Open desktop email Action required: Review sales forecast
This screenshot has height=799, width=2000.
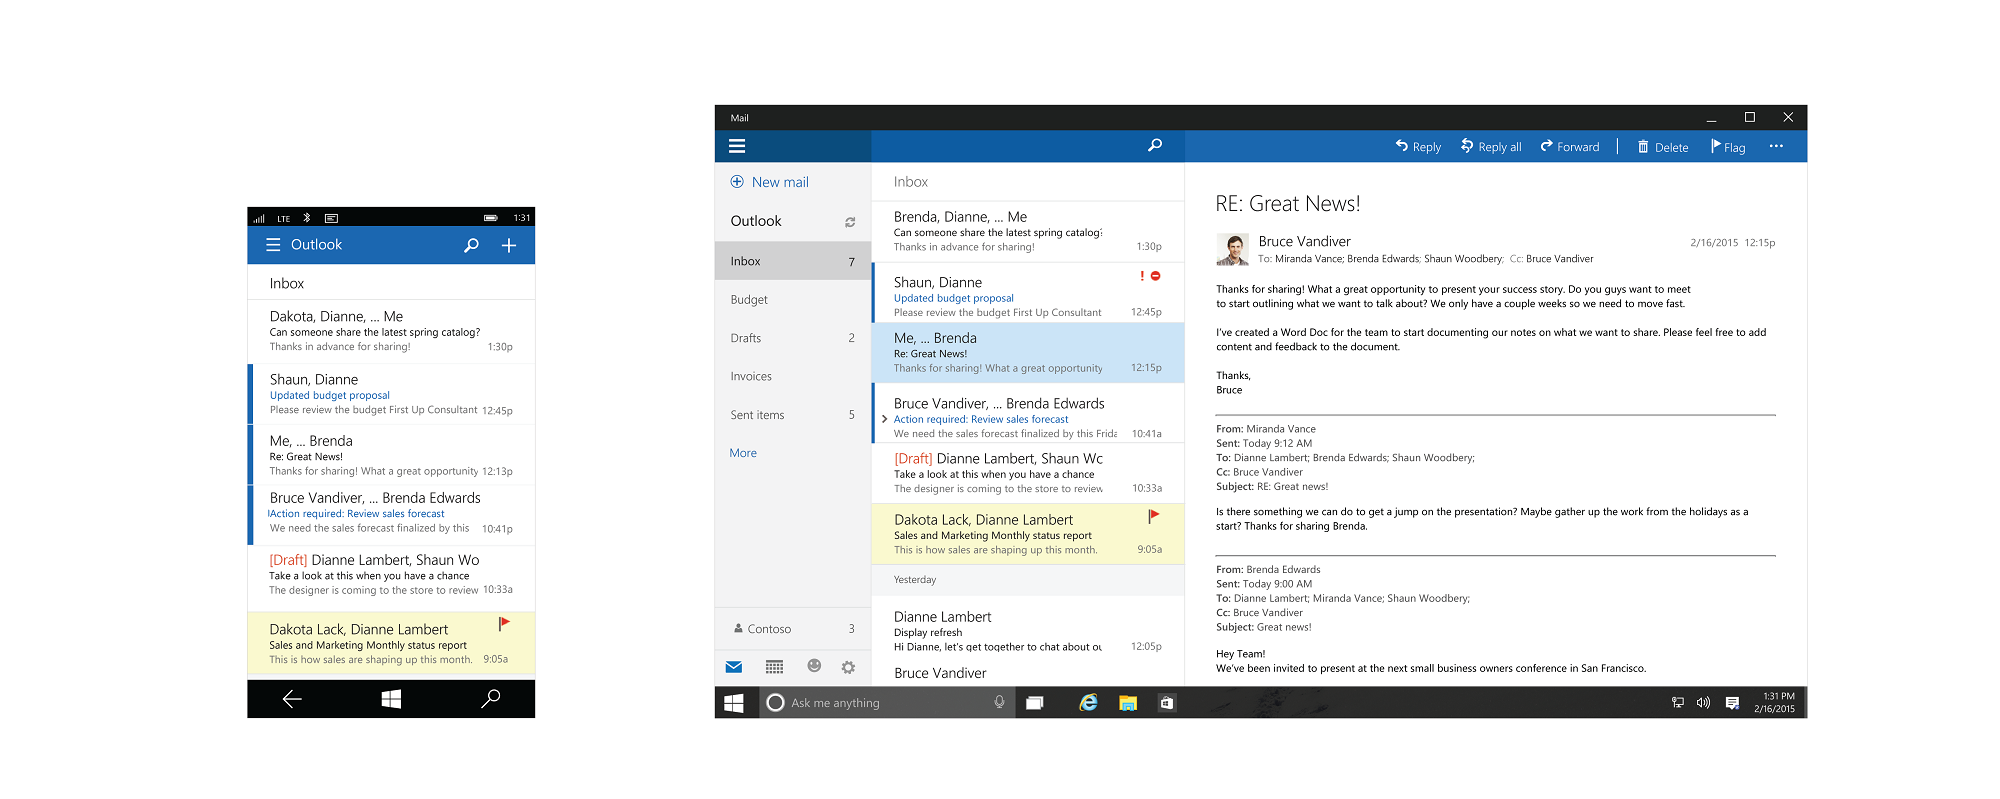point(1028,413)
